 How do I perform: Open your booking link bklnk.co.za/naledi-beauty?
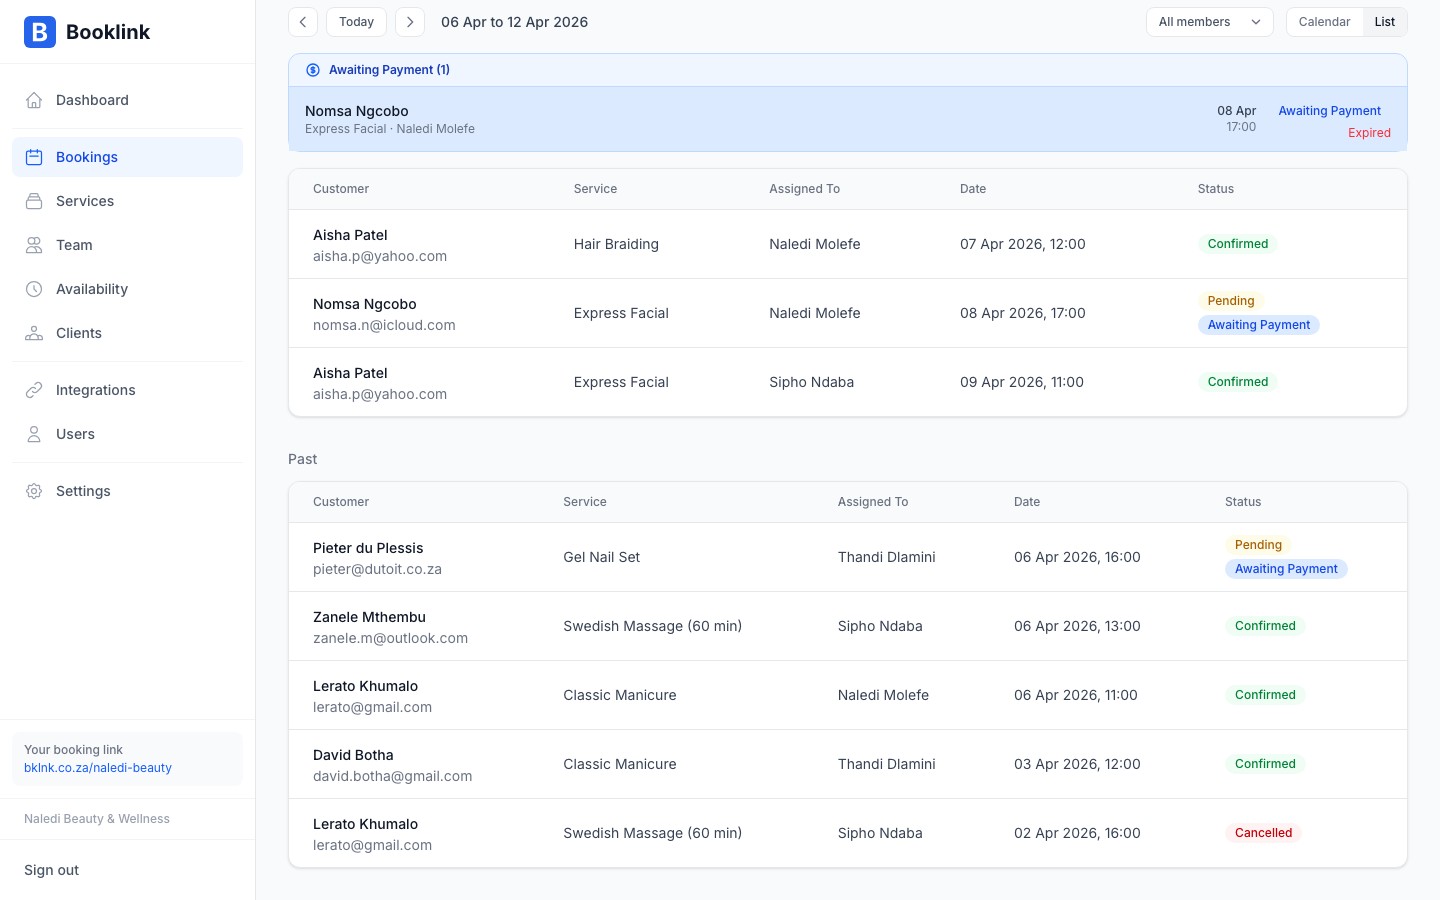[98, 768]
